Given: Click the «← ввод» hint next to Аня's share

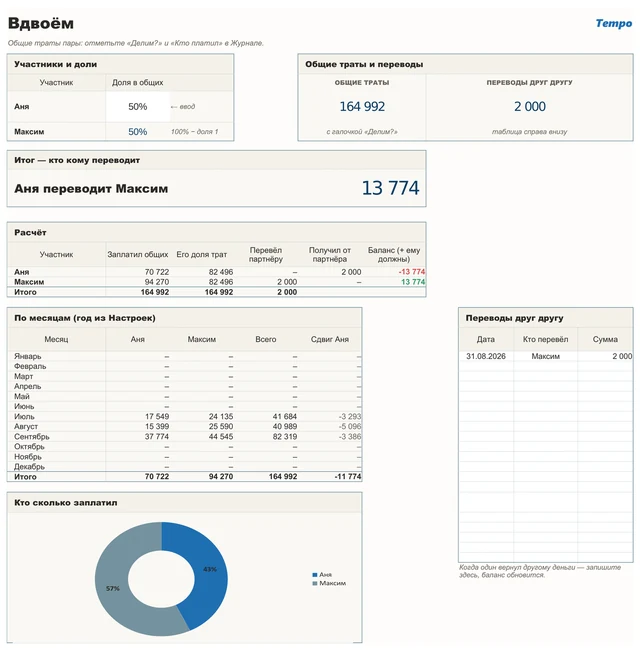Looking at the screenshot, I should pos(183,107).
